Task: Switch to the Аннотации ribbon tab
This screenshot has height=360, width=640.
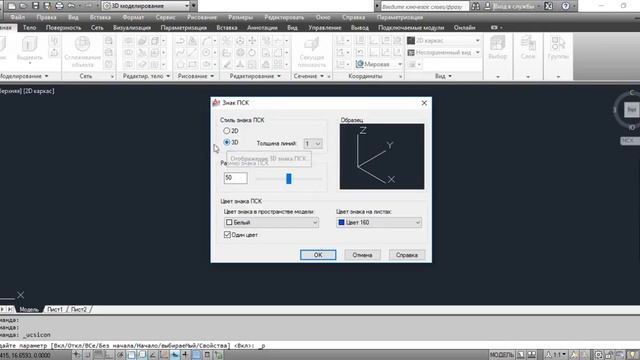Action: (262, 28)
